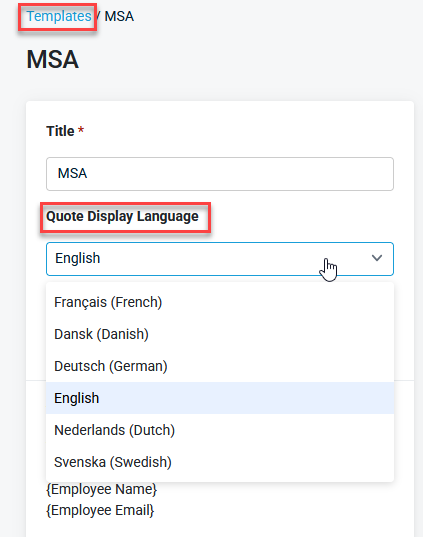
Task: Collapse the dropdown using the chevron arrow
Action: point(377,258)
